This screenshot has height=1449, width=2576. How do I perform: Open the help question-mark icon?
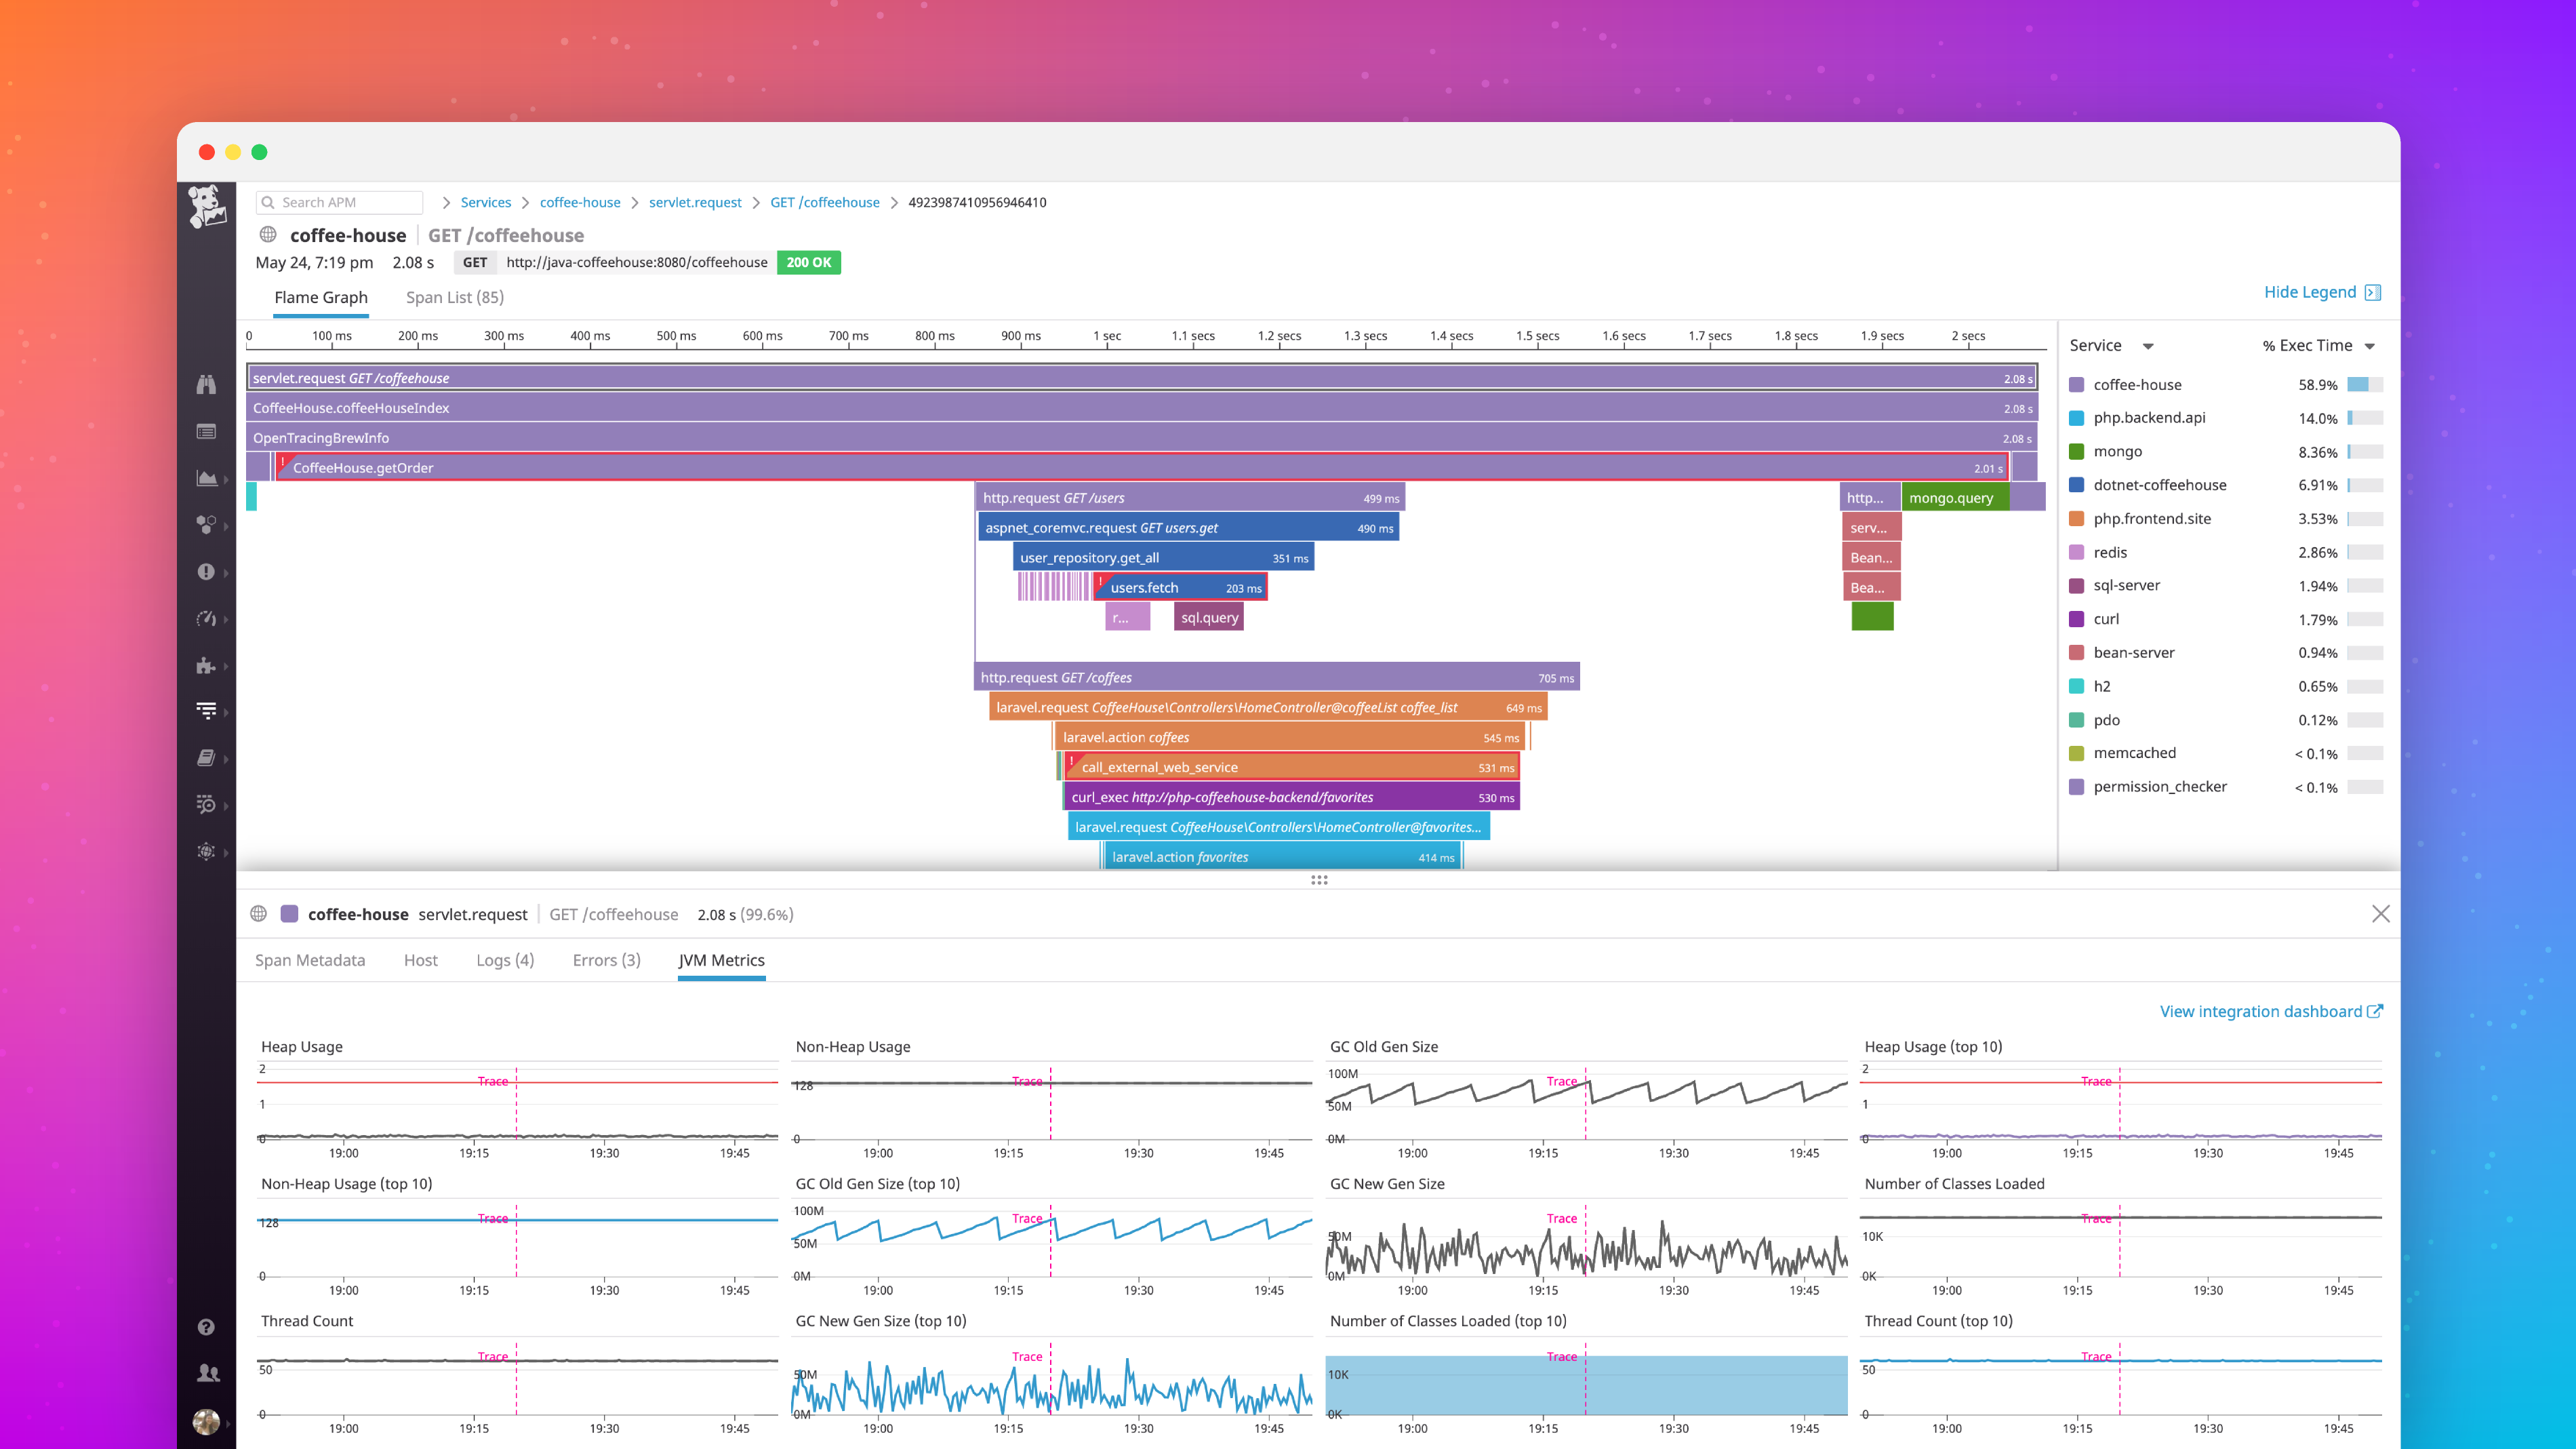207,1326
